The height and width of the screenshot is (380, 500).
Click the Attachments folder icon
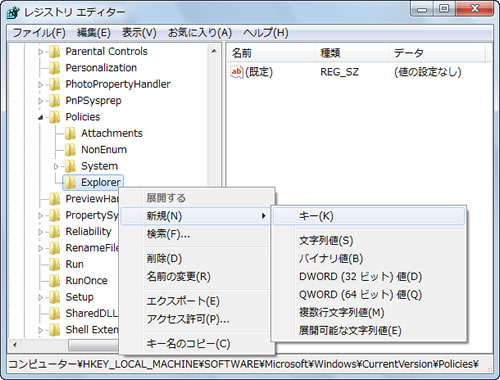click(x=70, y=133)
